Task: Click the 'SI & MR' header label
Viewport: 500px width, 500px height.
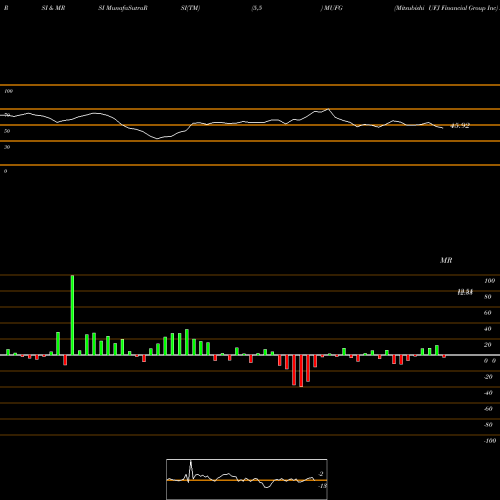Action: pyautogui.click(x=53, y=8)
